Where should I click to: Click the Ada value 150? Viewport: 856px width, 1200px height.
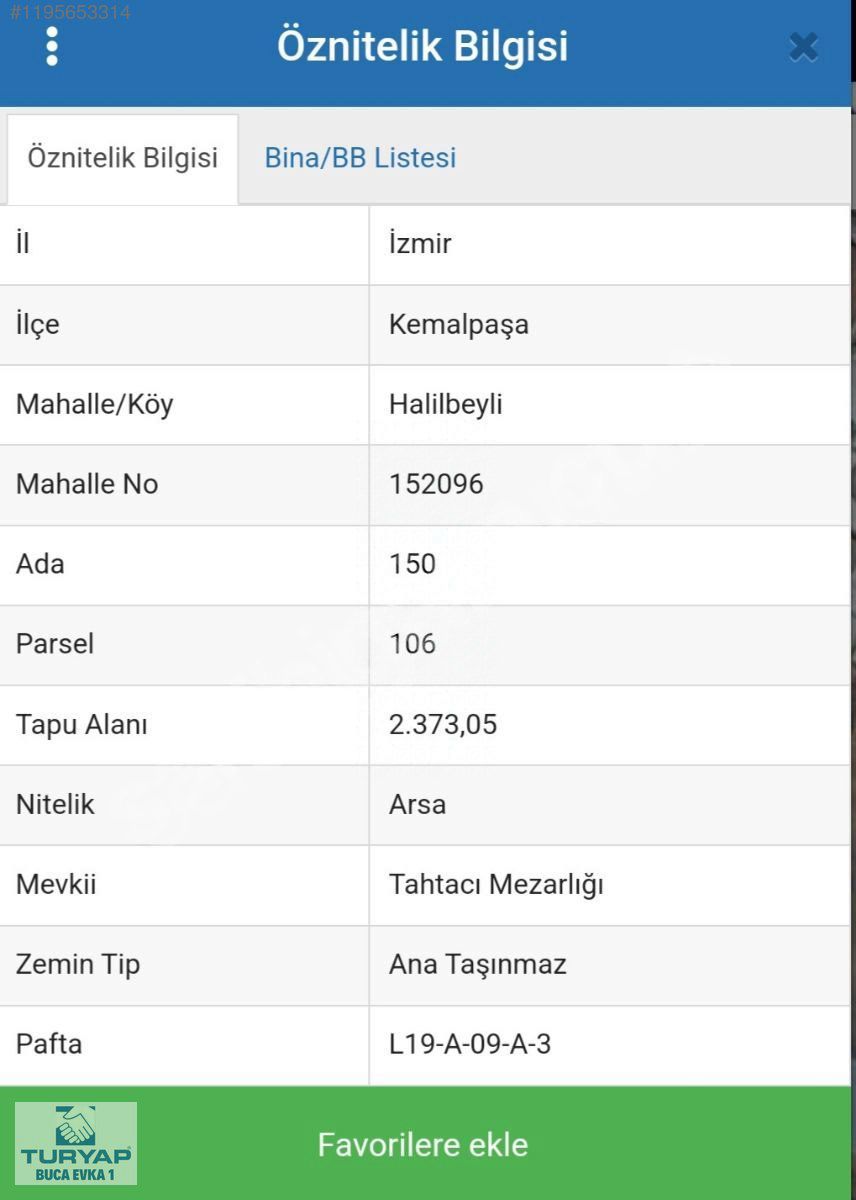tap(413, 565)
